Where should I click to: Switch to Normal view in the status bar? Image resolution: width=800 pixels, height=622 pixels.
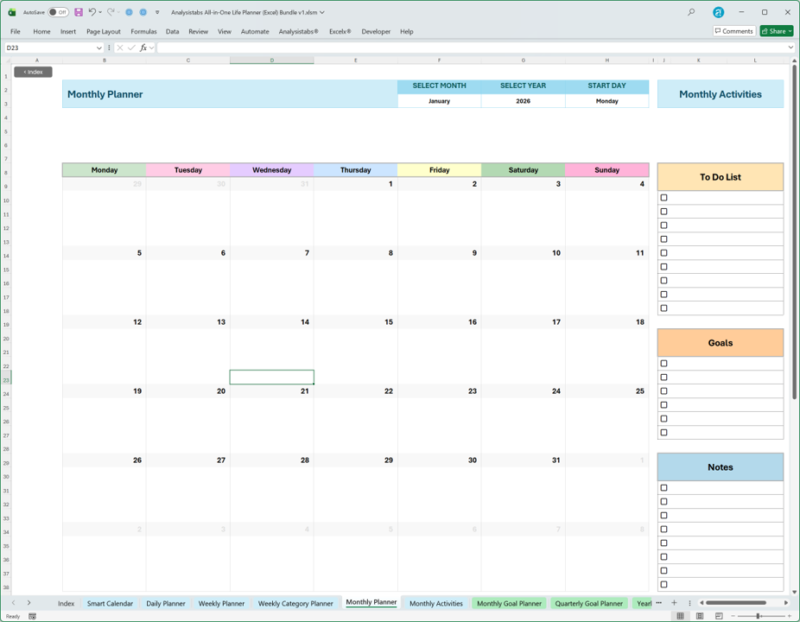click(681, 615)
